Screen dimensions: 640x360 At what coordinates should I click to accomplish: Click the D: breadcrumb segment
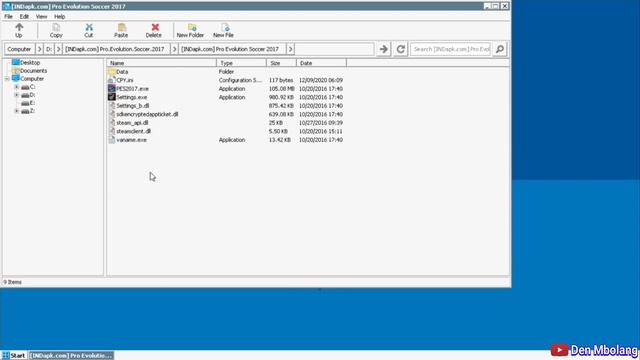pyautogui.click(x=49, y=49)
